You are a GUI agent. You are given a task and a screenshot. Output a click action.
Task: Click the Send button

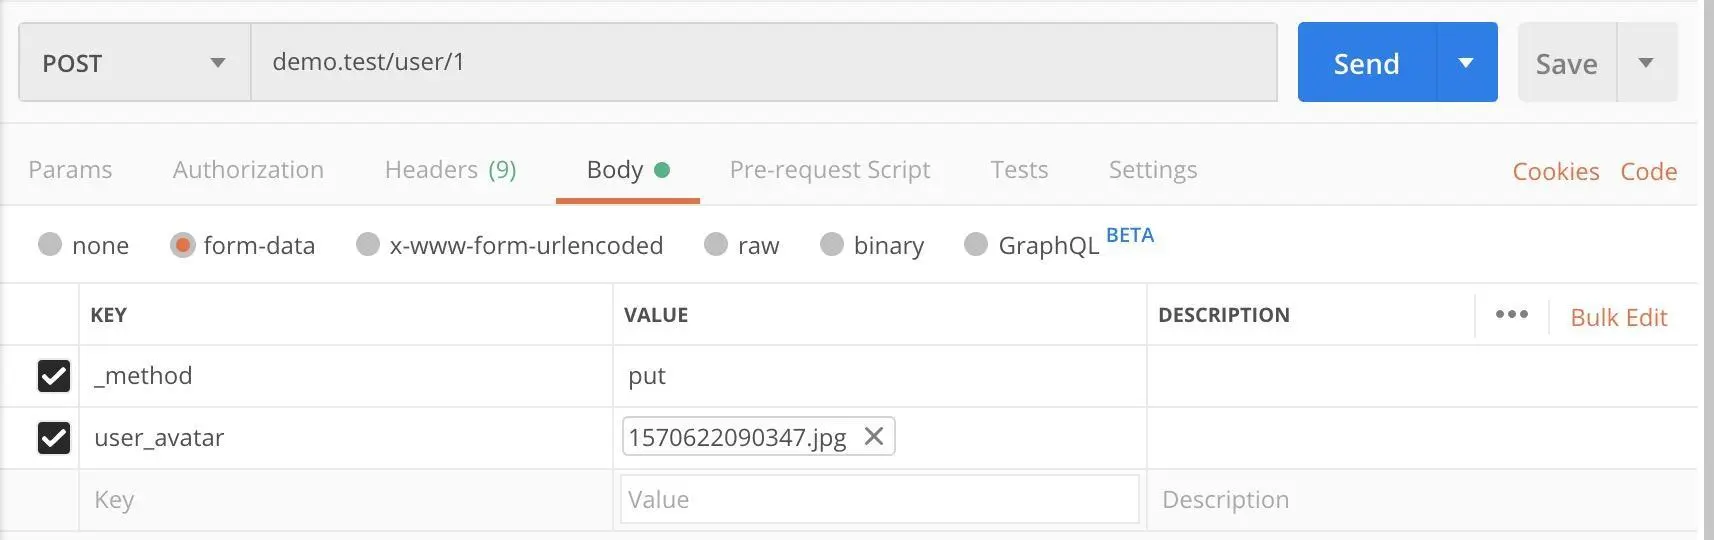point(1366,63)
